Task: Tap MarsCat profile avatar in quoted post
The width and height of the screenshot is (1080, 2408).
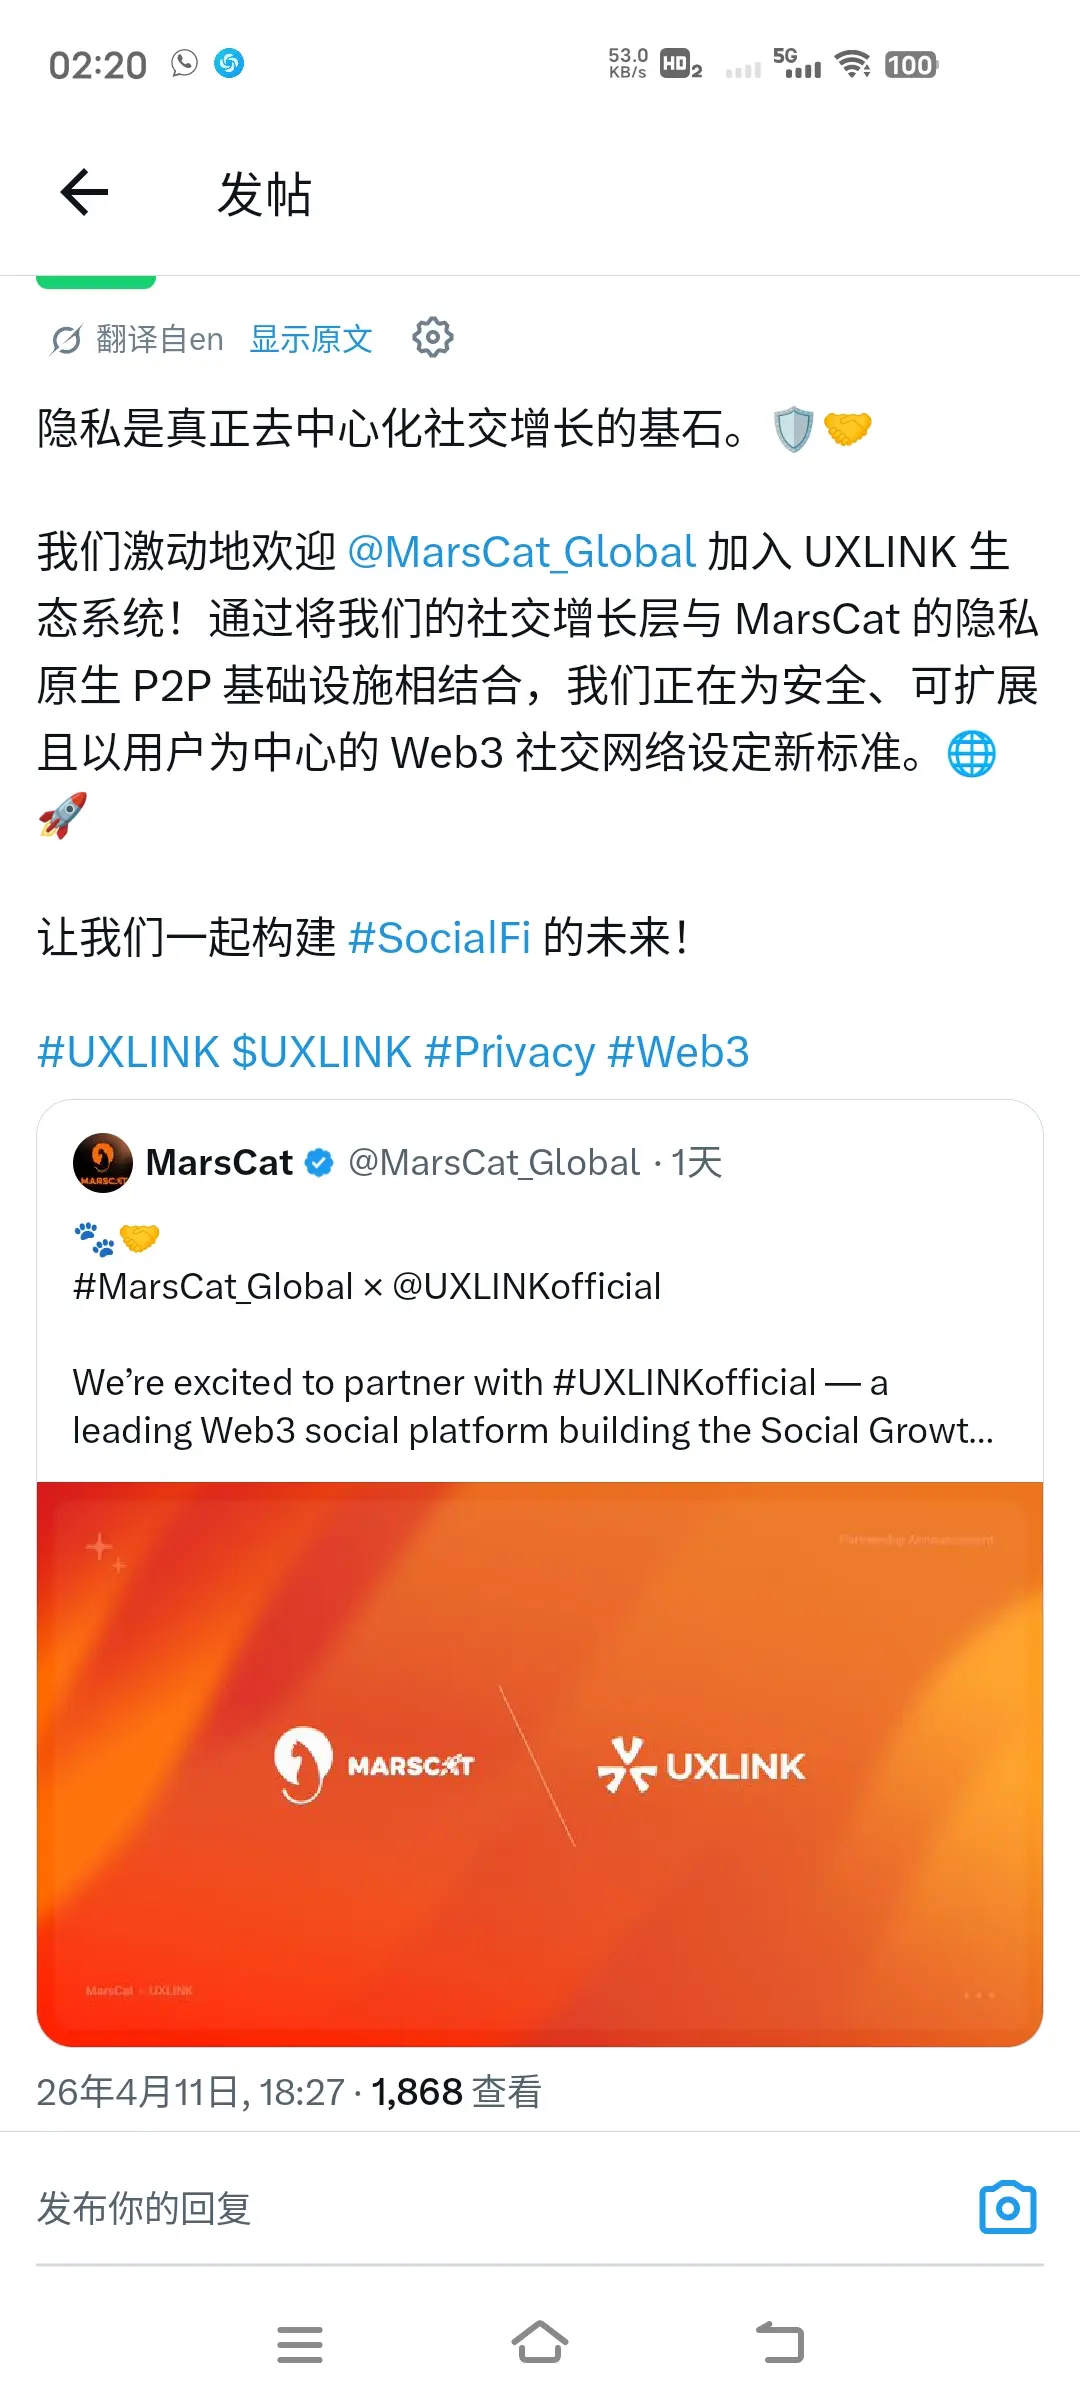Action: [102, 1163]
